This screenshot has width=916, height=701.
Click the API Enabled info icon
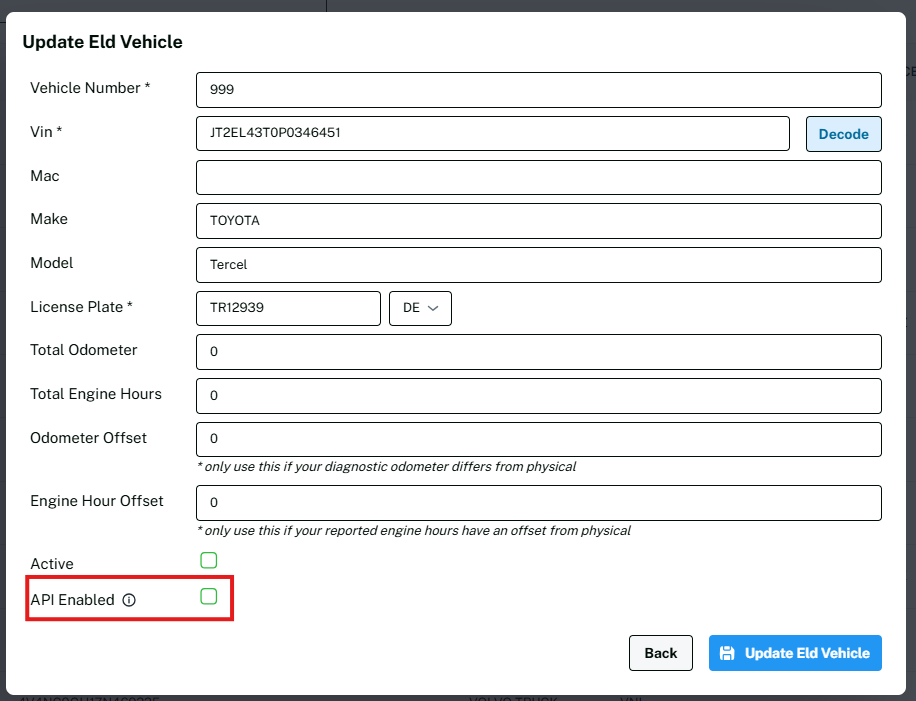(x=129, y=601)
